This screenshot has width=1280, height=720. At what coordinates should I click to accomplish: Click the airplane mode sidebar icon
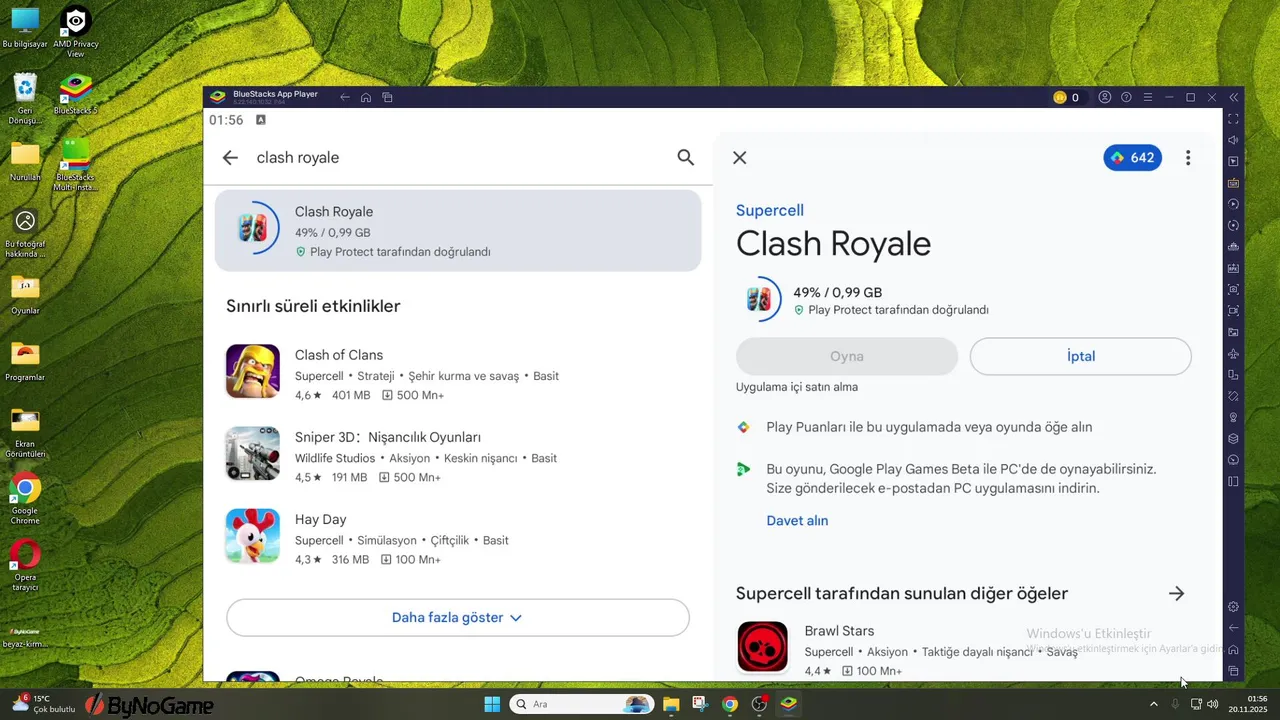point(1233,354)
